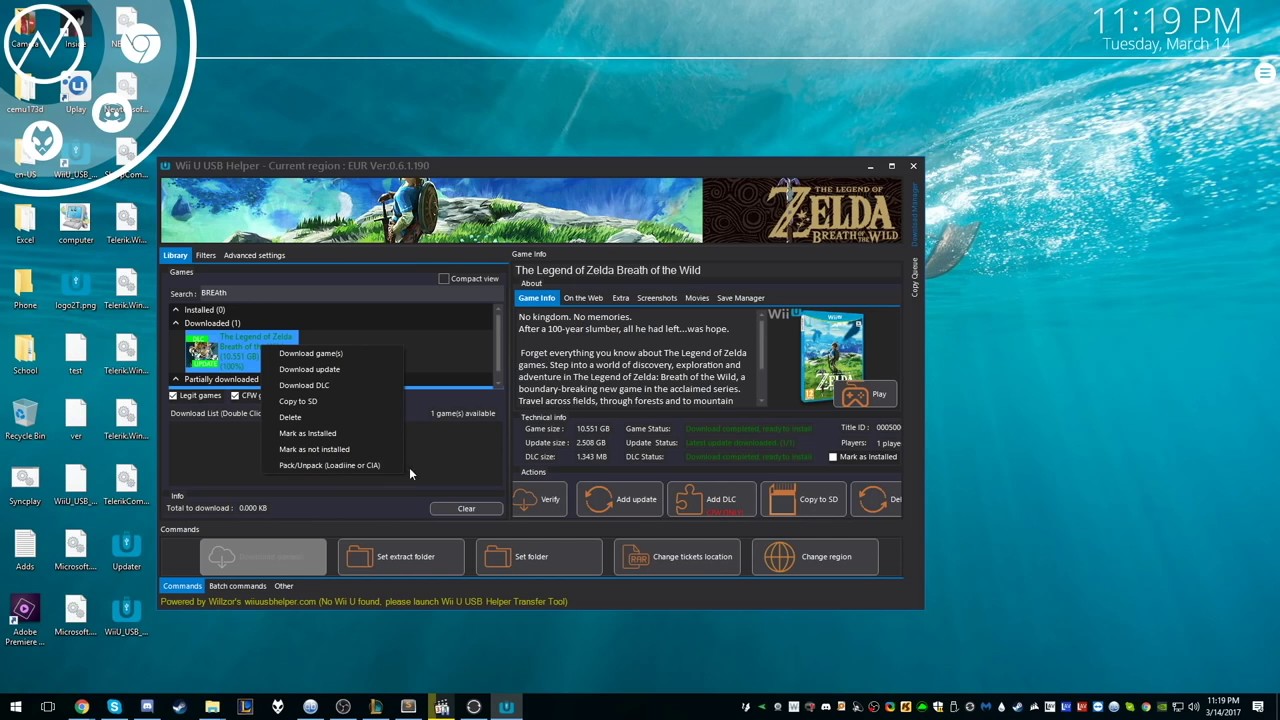Open the Adds file on desktop
This screenshot has height=720, width=1280.
click(x=25, y=550)
